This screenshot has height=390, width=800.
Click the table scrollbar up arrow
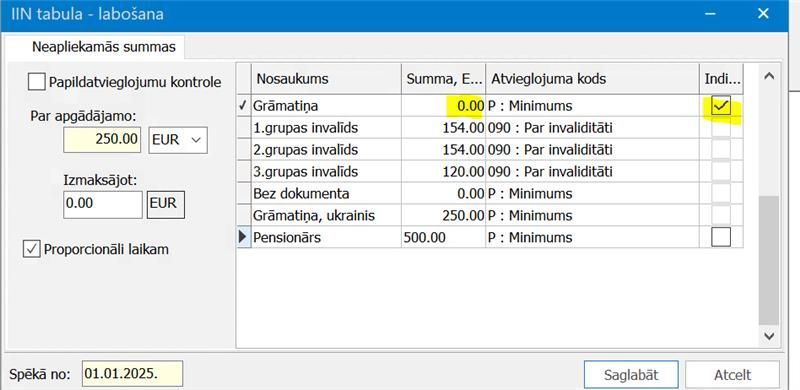769,77
